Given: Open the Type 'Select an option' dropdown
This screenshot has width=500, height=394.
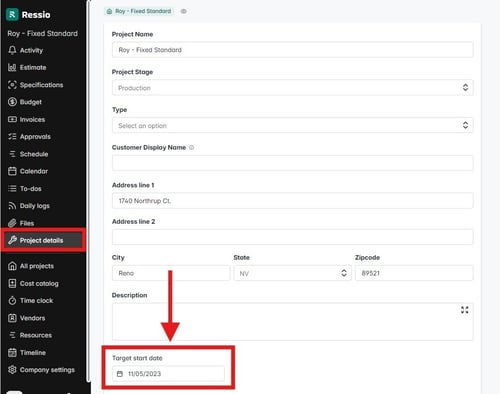Looking at the screenshot, I should click(292, 125).
